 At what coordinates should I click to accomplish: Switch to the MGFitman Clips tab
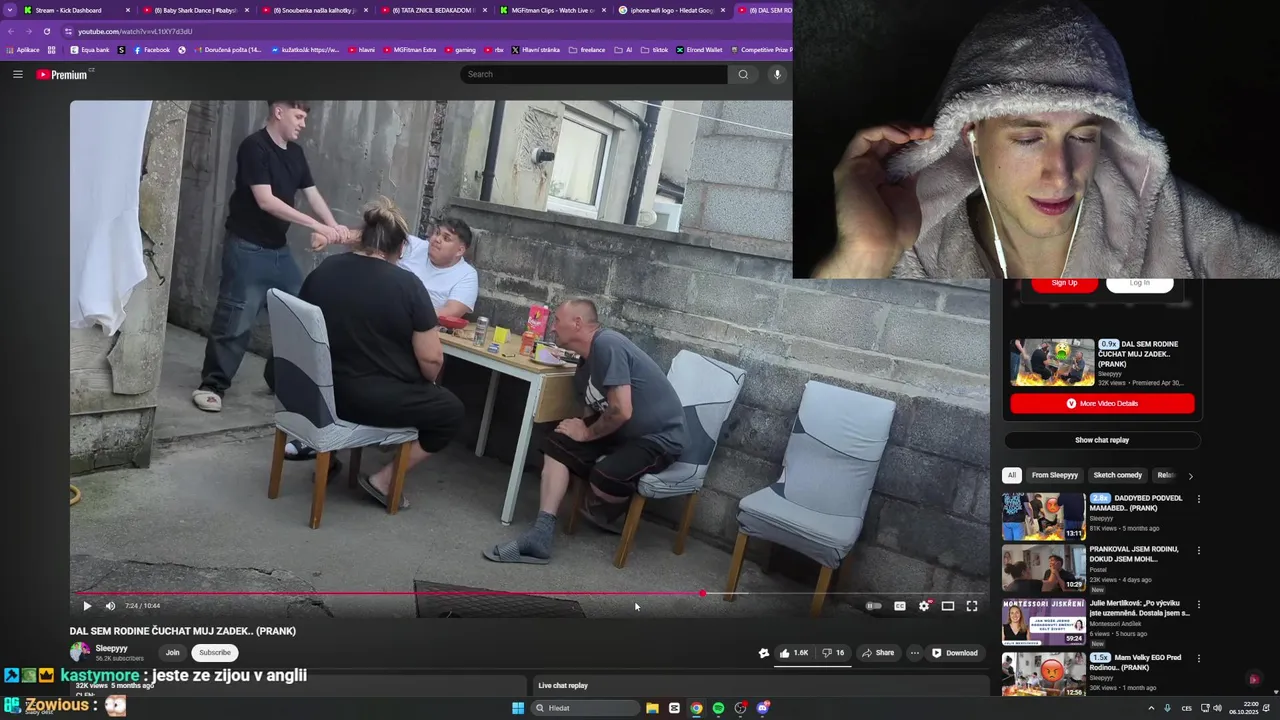pyautogui.click(x=552, y=10)
